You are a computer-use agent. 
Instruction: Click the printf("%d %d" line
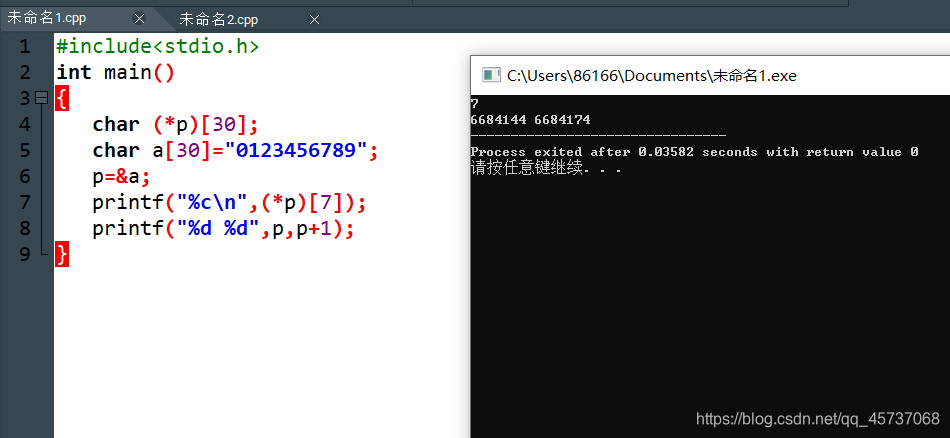click(x=223, y=228)
